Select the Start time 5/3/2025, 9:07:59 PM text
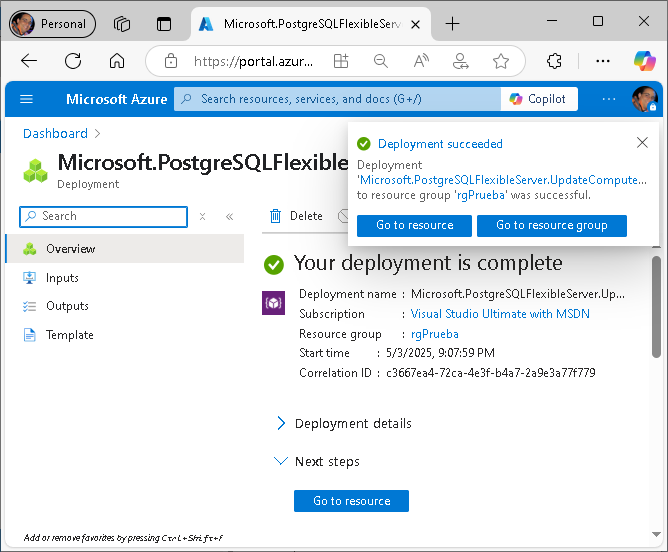This screenshot has width=668, height=552. click(440, 353)
